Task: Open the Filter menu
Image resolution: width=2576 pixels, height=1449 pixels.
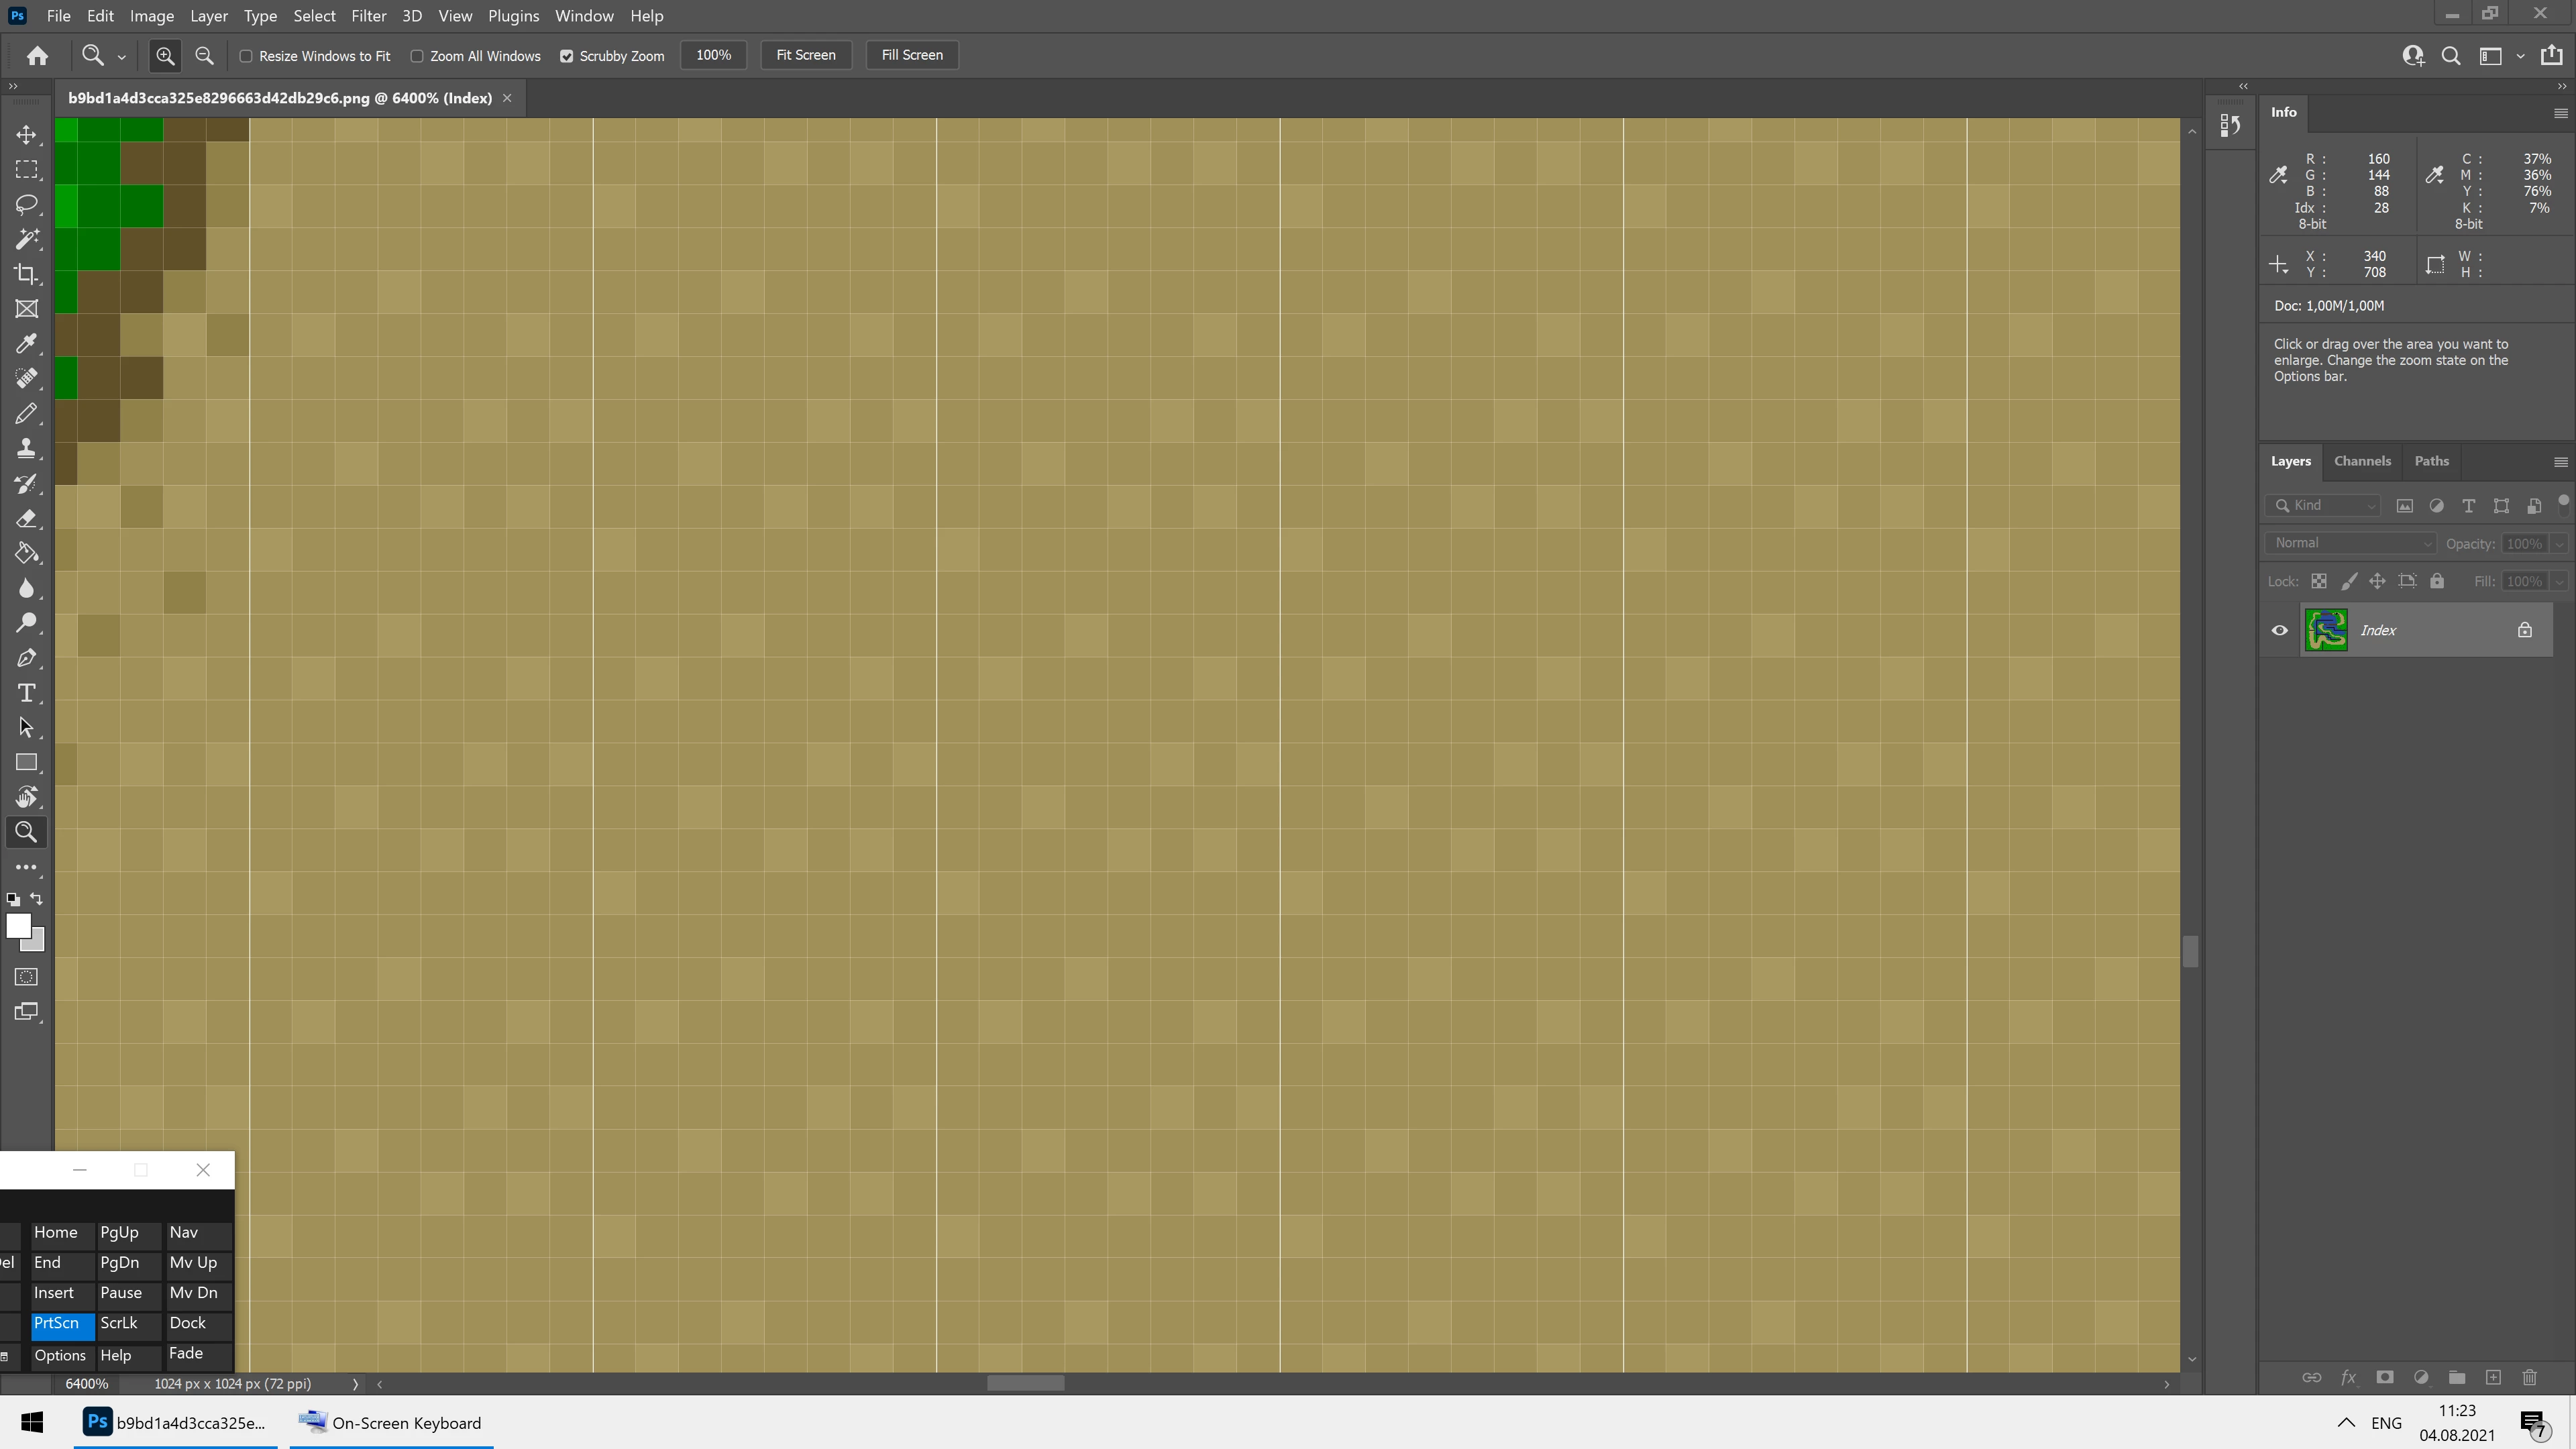Action: [x=368, y=16]
